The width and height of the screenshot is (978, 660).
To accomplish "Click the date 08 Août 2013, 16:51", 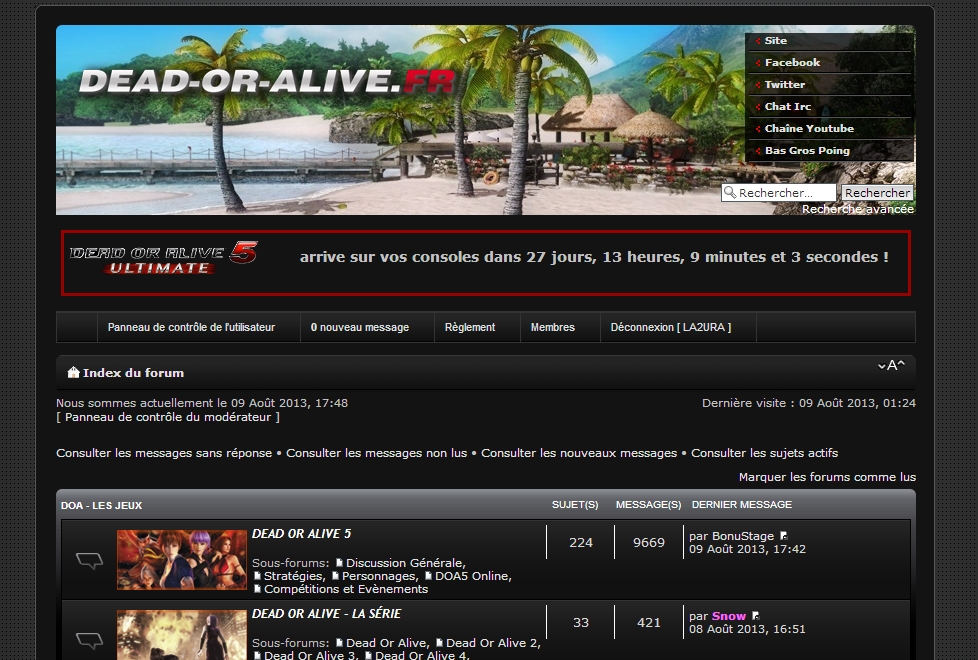I will 747,629.
